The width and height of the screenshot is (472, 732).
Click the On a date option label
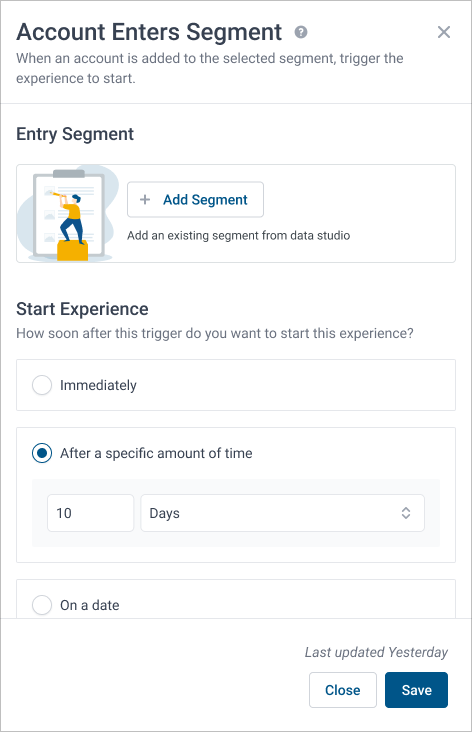pos(90,605)
